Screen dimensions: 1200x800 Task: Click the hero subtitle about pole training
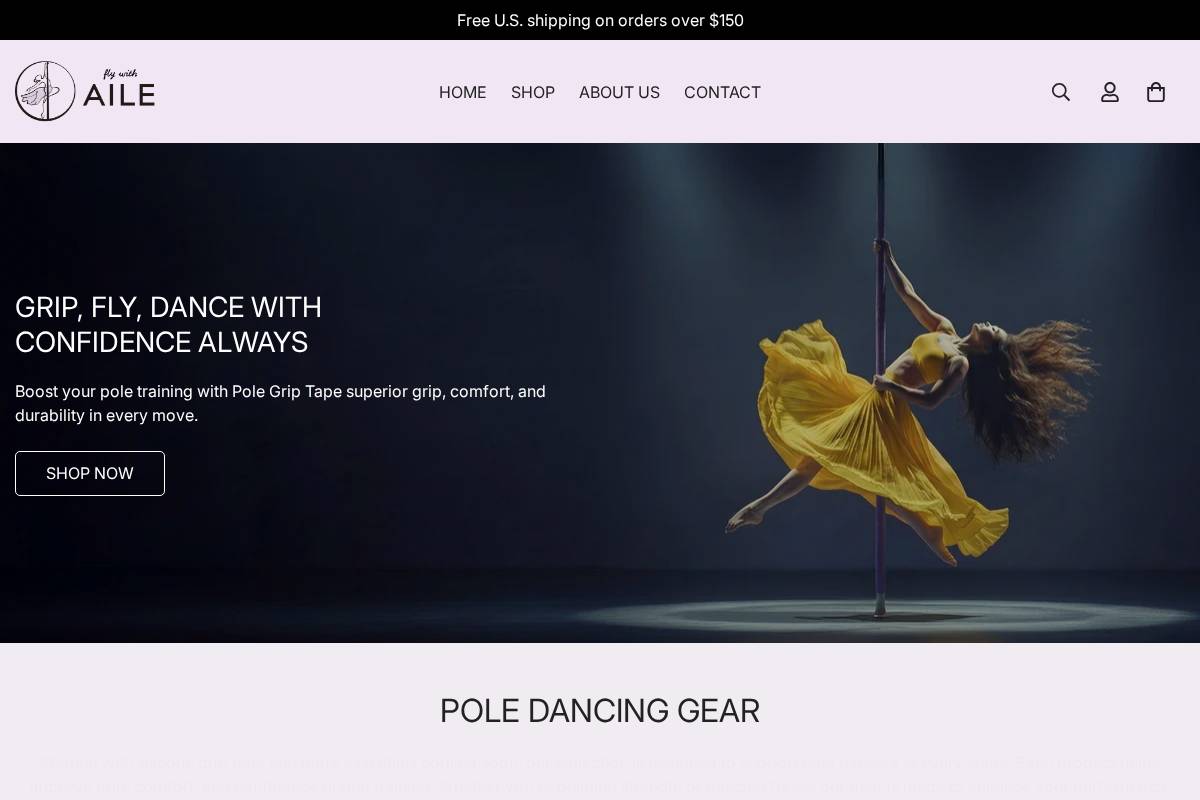point(280,404)
